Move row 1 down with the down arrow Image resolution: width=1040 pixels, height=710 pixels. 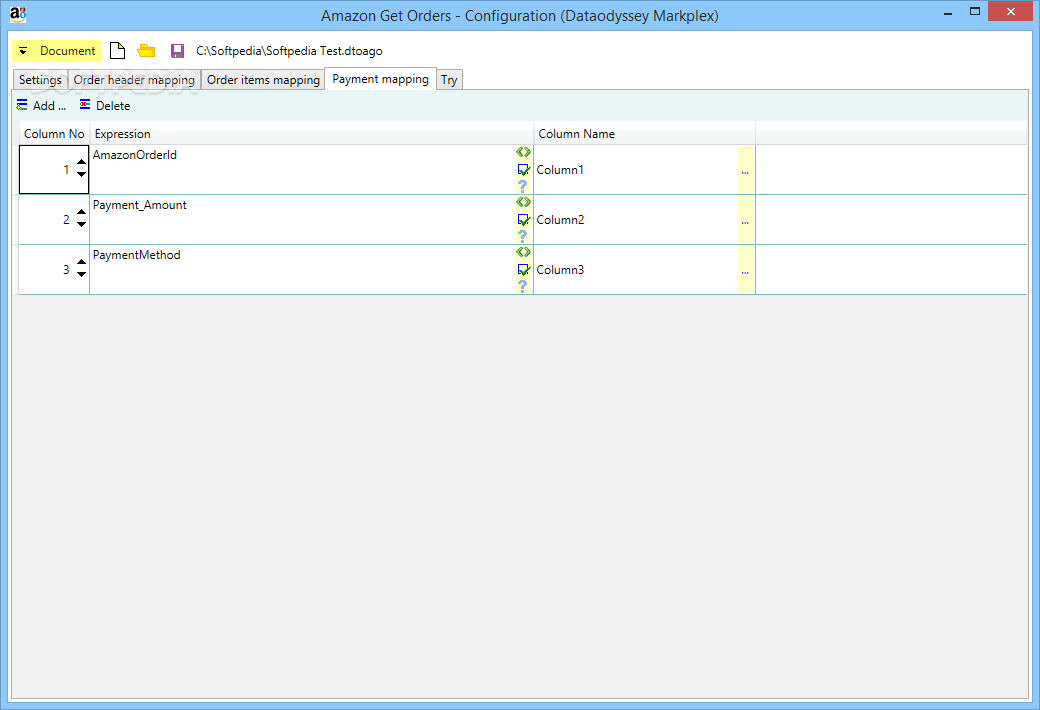point(81,175)
